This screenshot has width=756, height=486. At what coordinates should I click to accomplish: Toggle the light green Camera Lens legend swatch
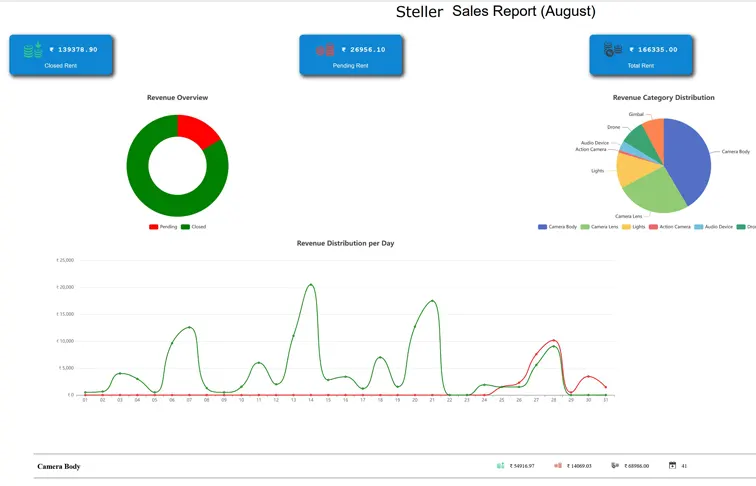coord(585,227)
